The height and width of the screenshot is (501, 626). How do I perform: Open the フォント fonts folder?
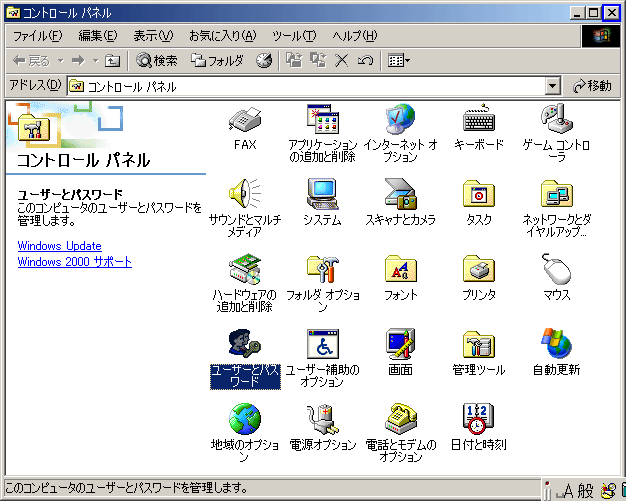400,269
